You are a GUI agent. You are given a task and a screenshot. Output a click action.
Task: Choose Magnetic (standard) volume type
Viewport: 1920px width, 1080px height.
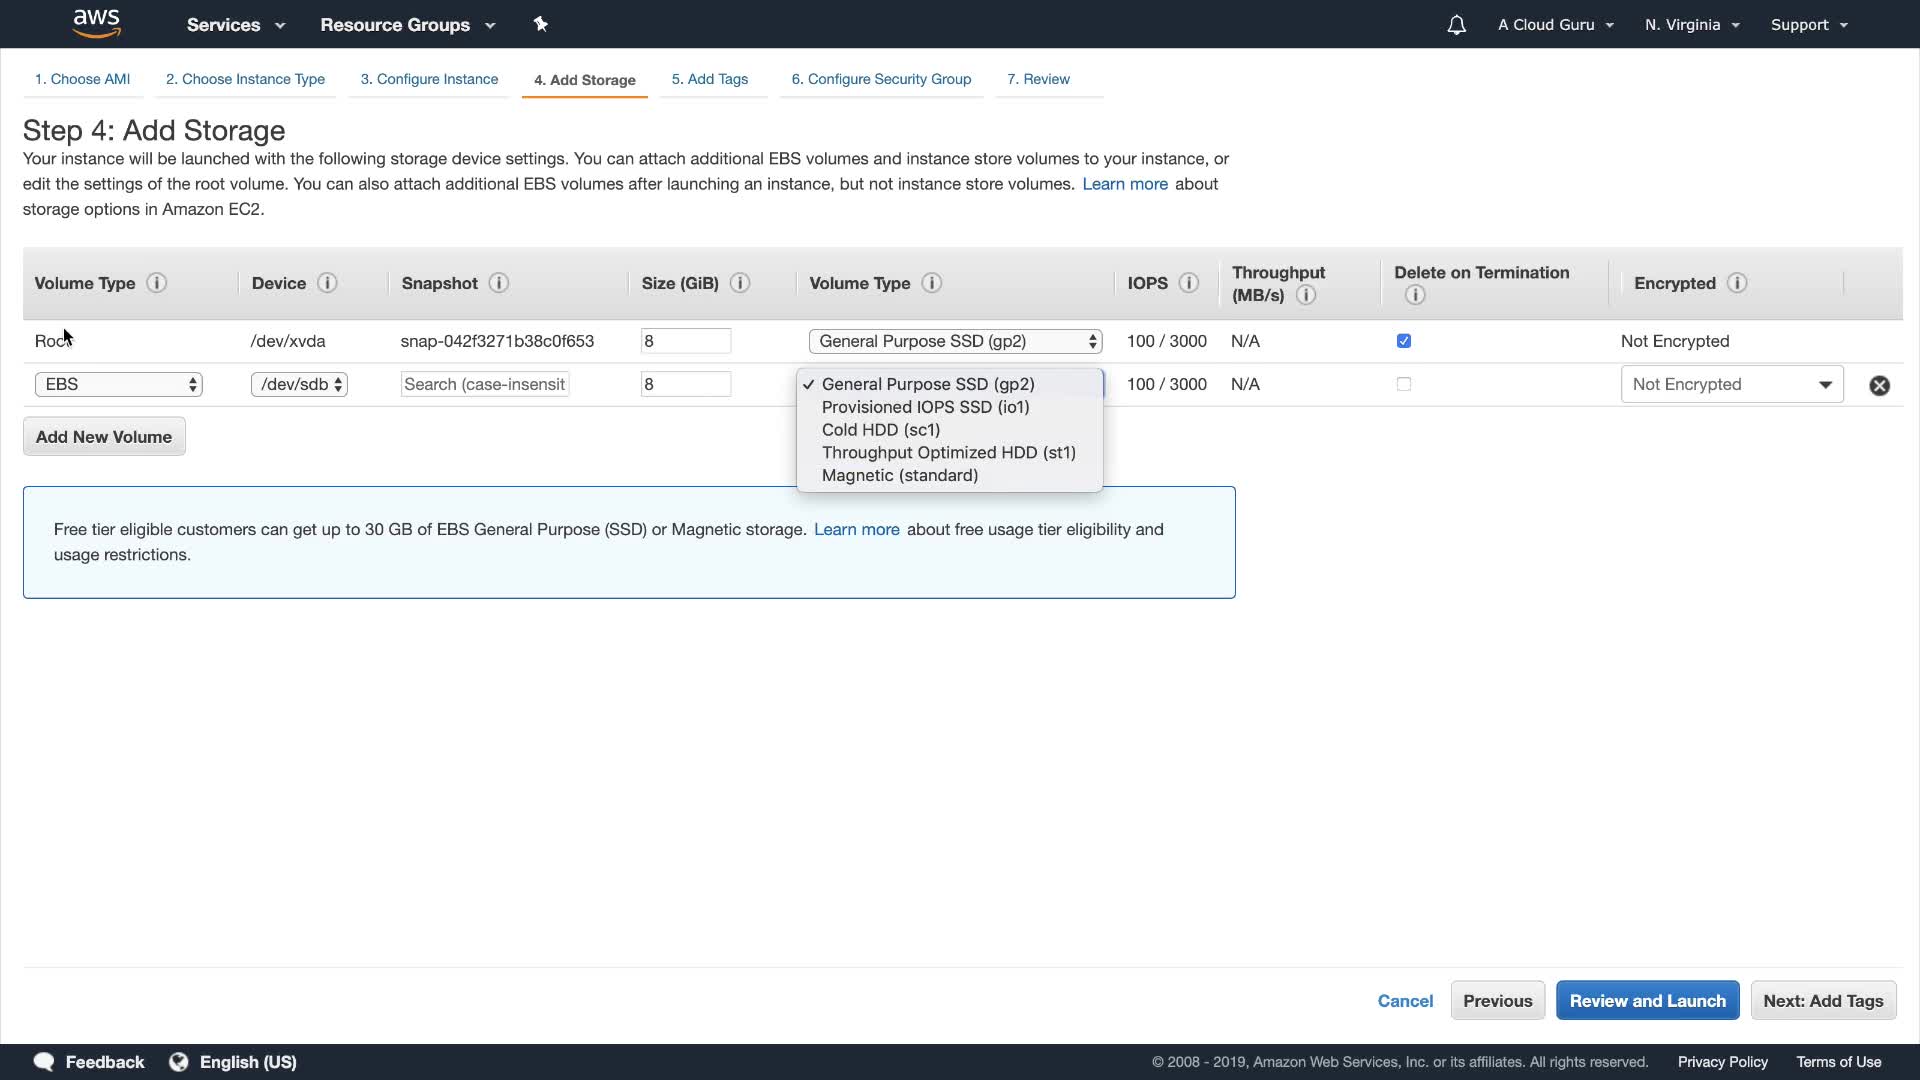[899, 475]
